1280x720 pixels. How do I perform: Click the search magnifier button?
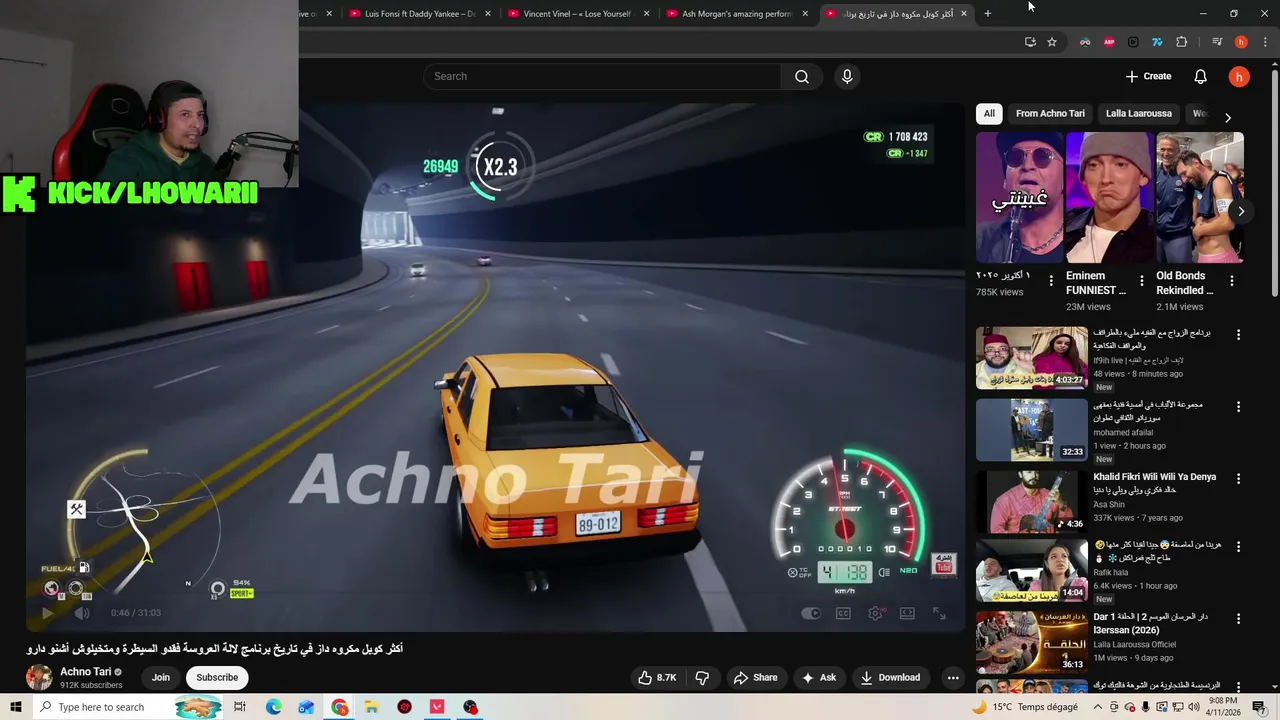tap(801, 76)
